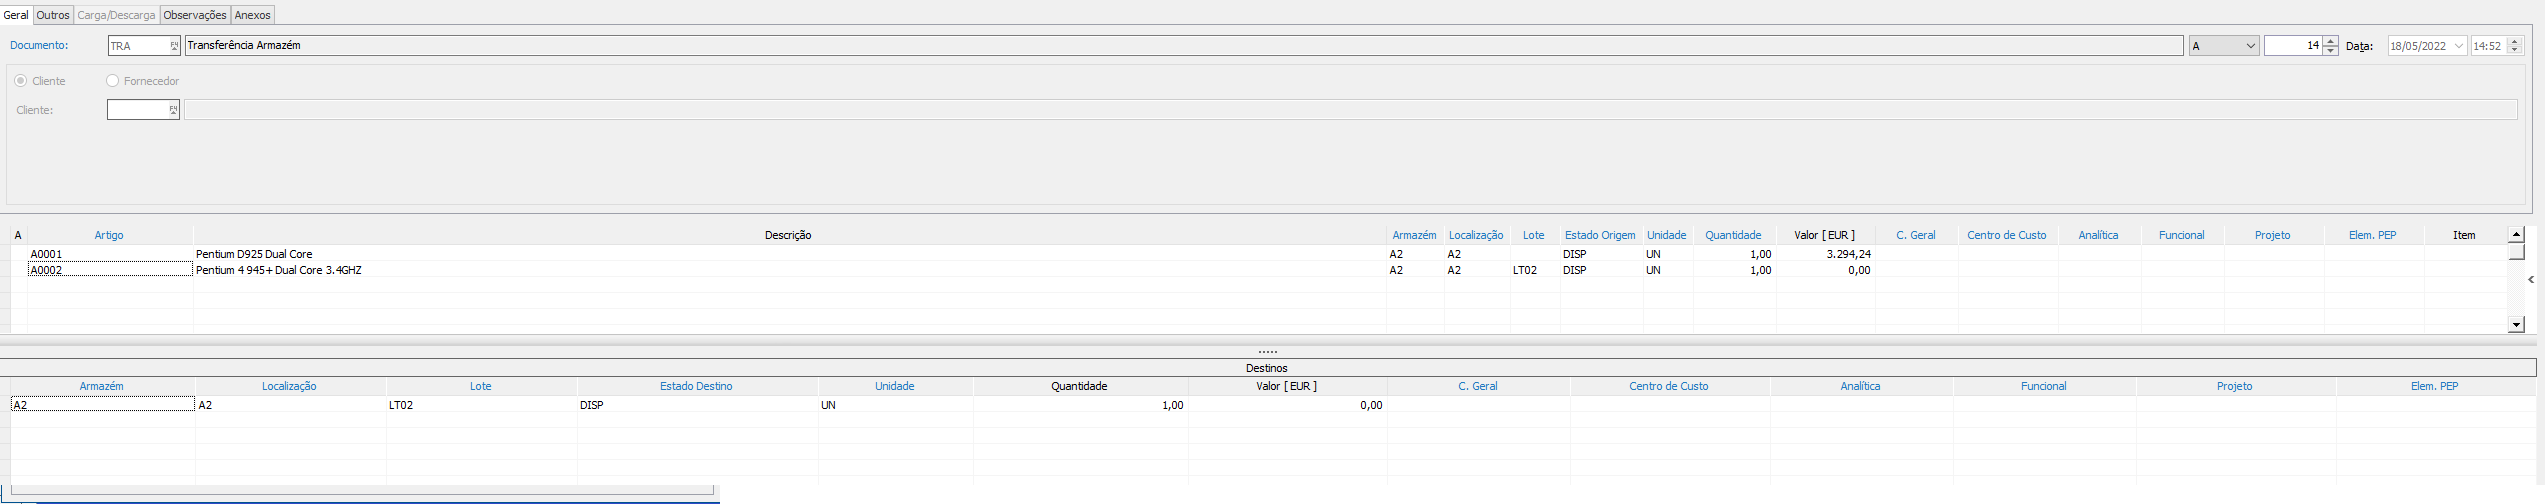The height and width of the screenshot is (504, 2545).
Task: Open the F4 lookup in Cliente field
Action: tap(173, 110)
